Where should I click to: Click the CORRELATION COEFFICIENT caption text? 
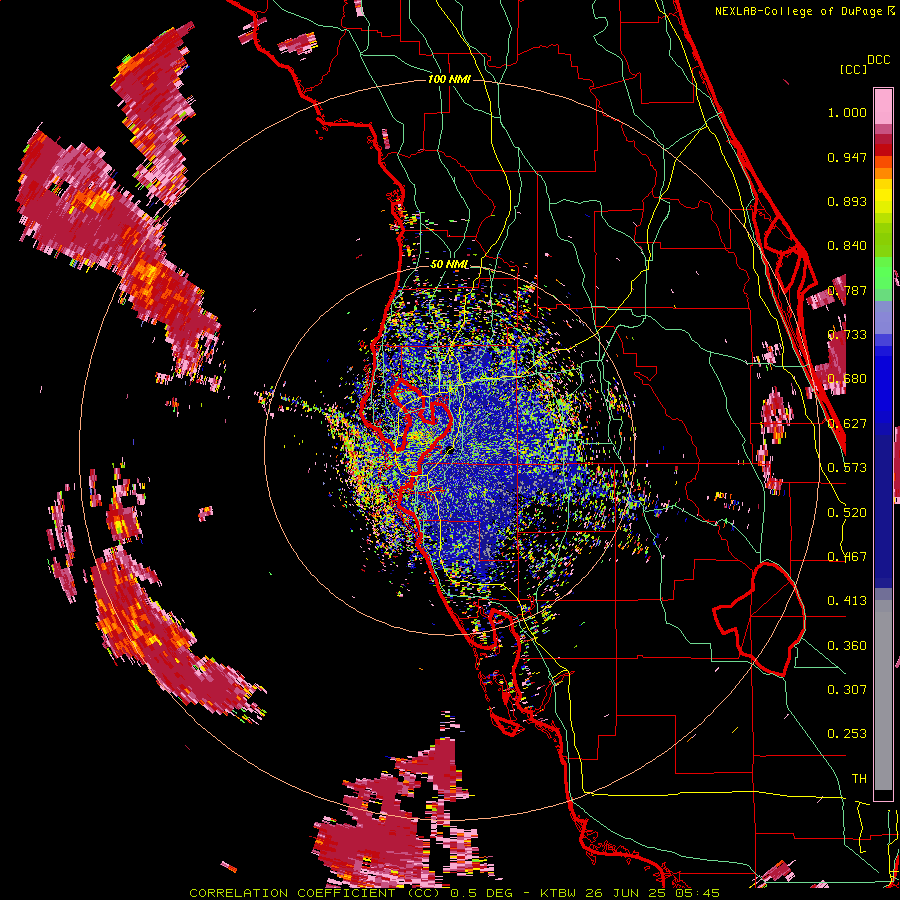point(292,893)
